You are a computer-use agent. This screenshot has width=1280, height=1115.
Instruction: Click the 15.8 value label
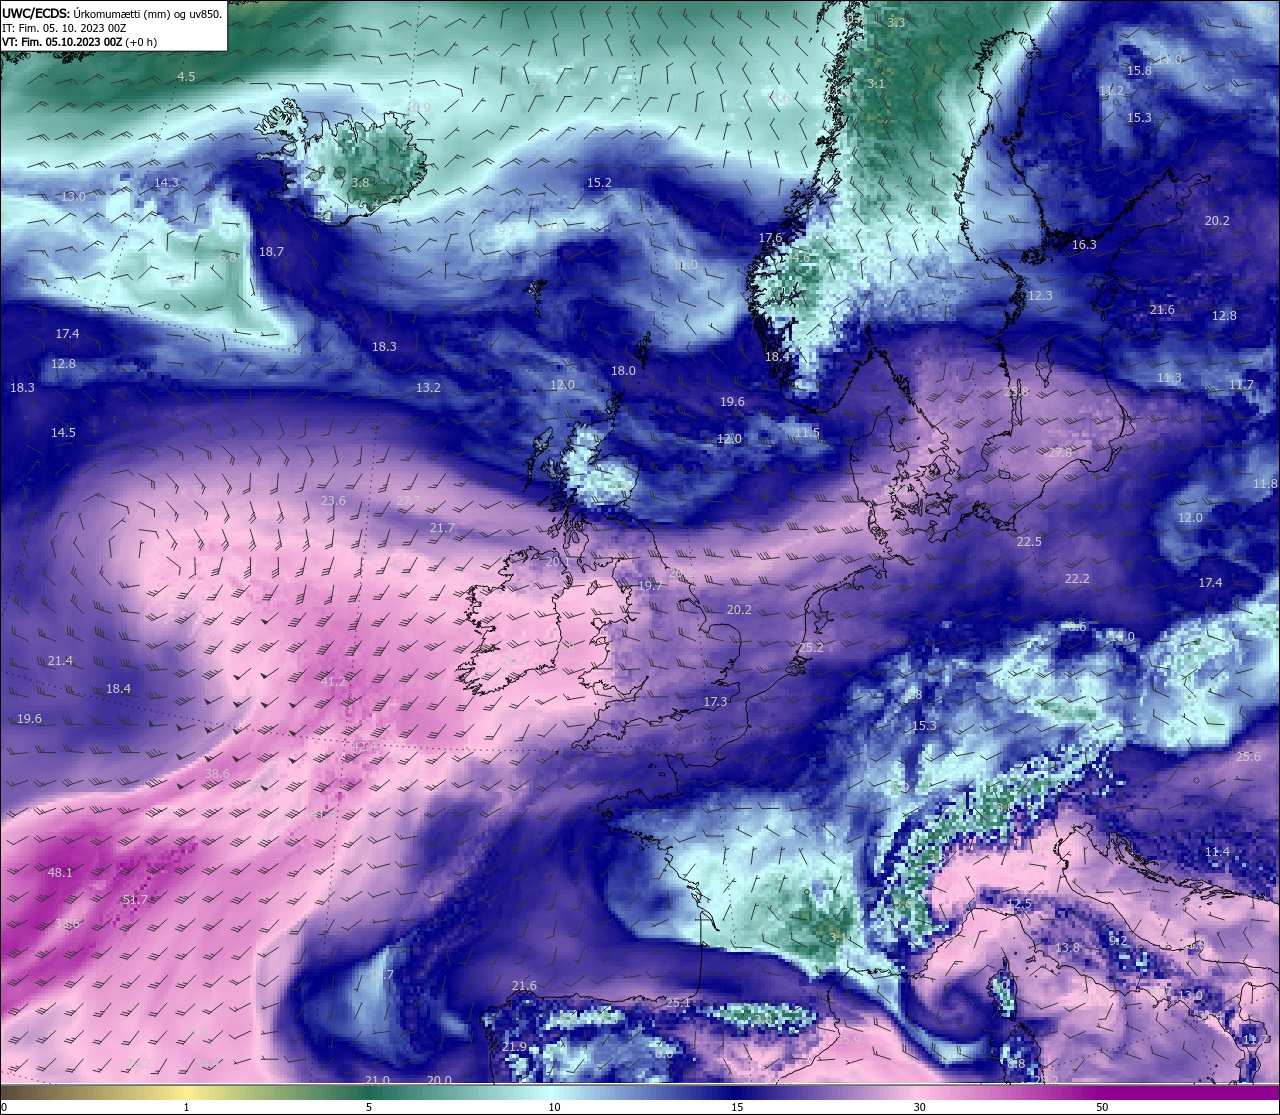1139,71
